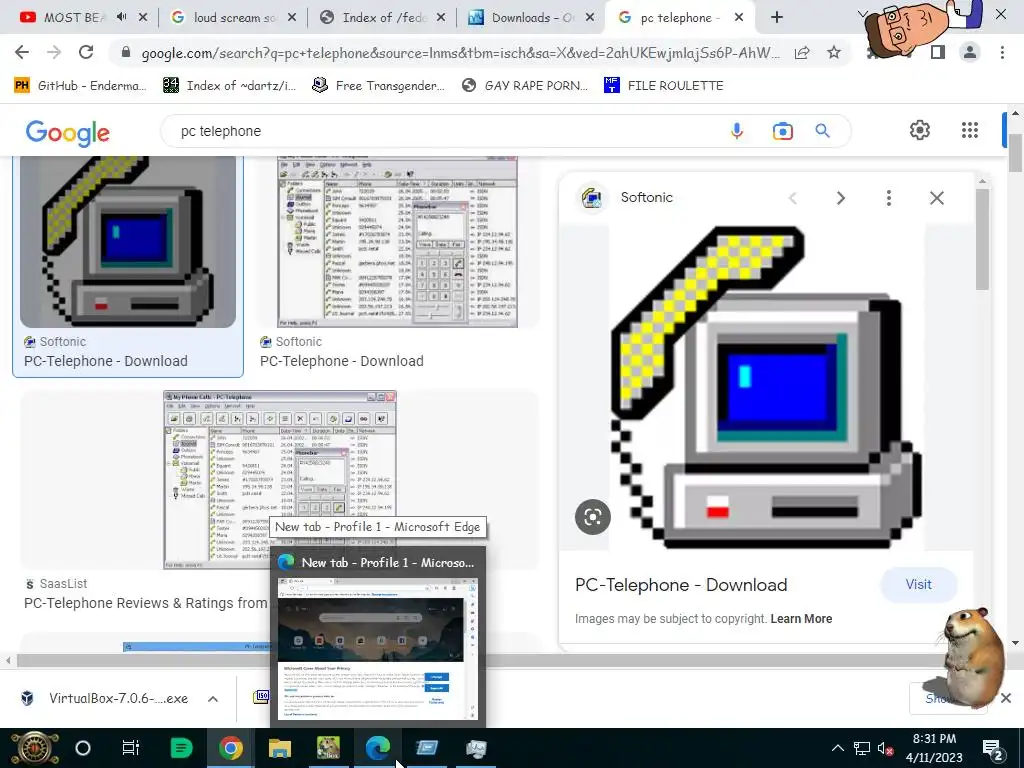Click the horizontal scrollbar at page bottom
Viewport: 1024px width, 768px height.
coord(503,660)
